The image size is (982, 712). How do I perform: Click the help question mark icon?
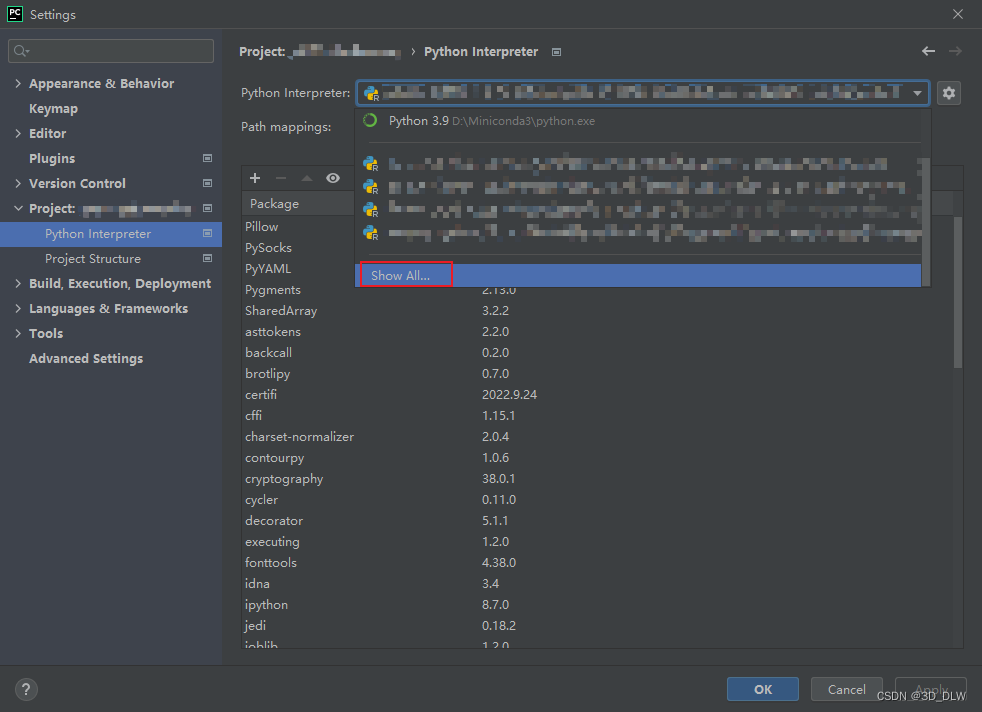click(x=26, y=689)
